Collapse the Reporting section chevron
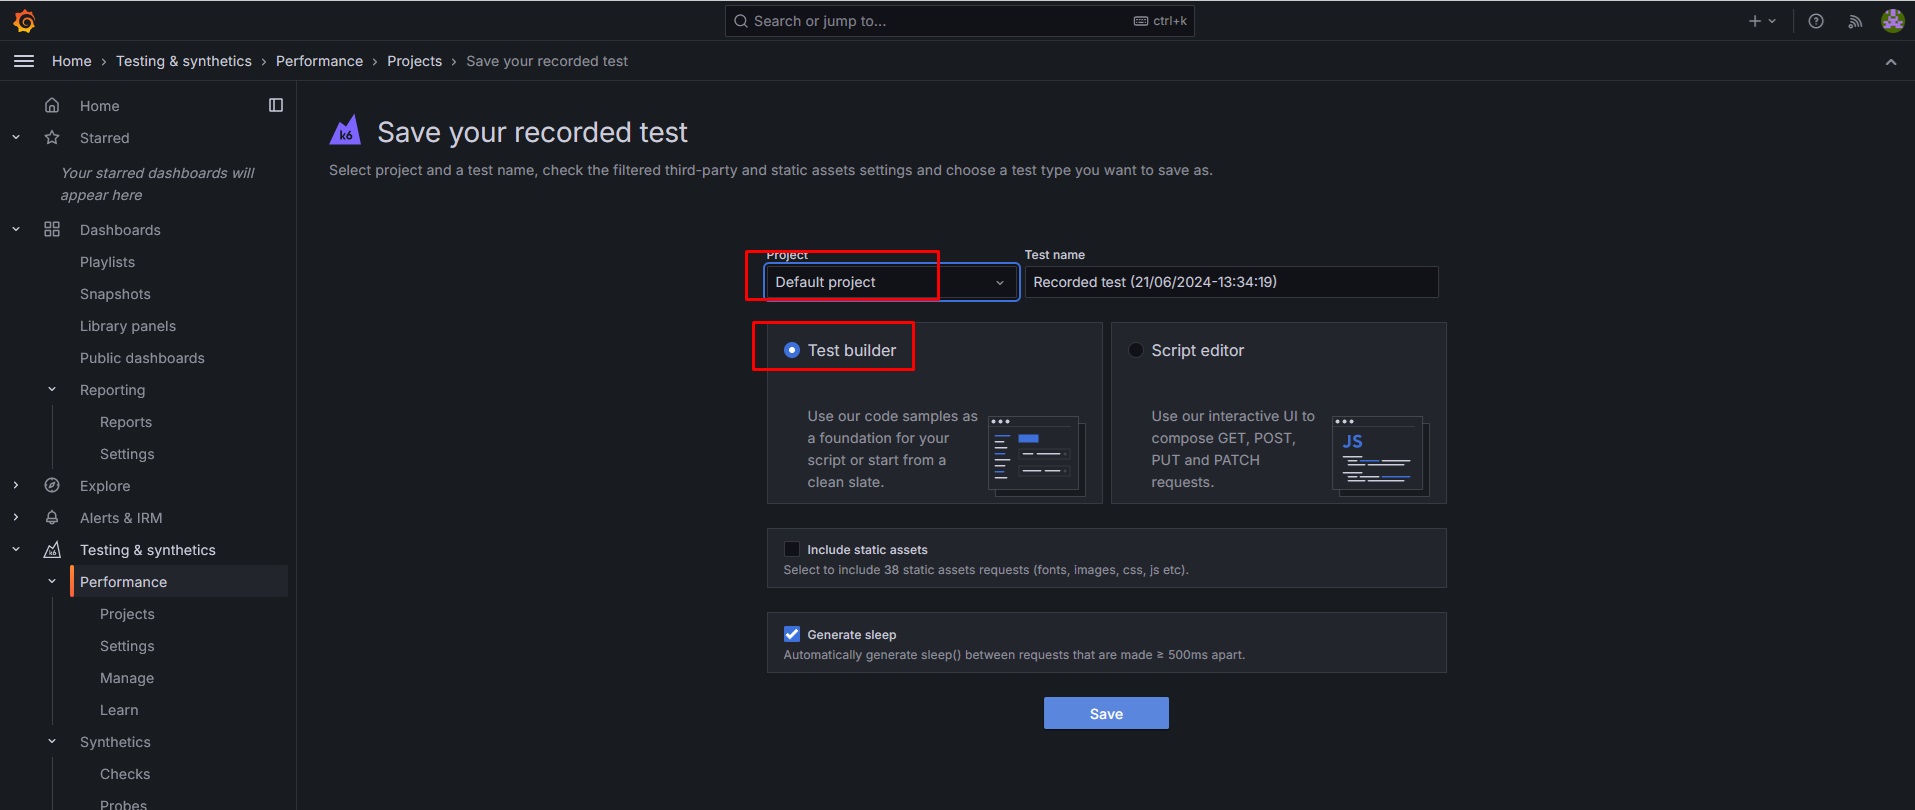This screenshot has height=810, width=1915. [52, 390]
